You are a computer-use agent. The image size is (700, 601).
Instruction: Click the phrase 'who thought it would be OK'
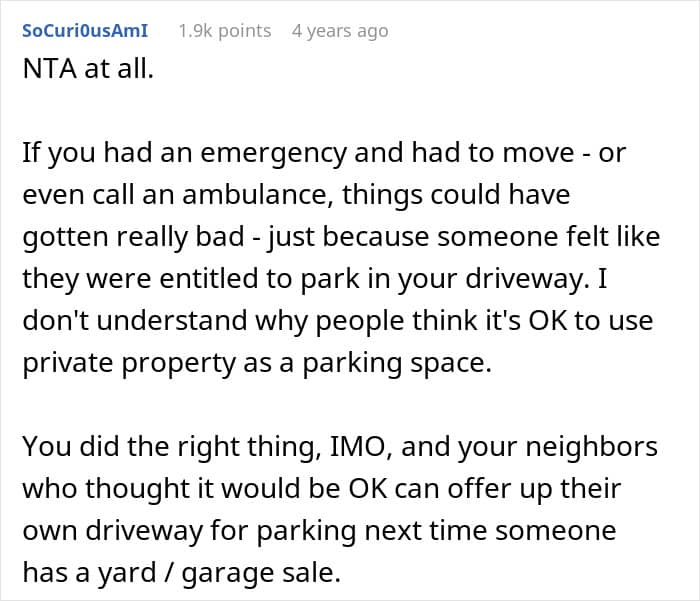[186, 490]
